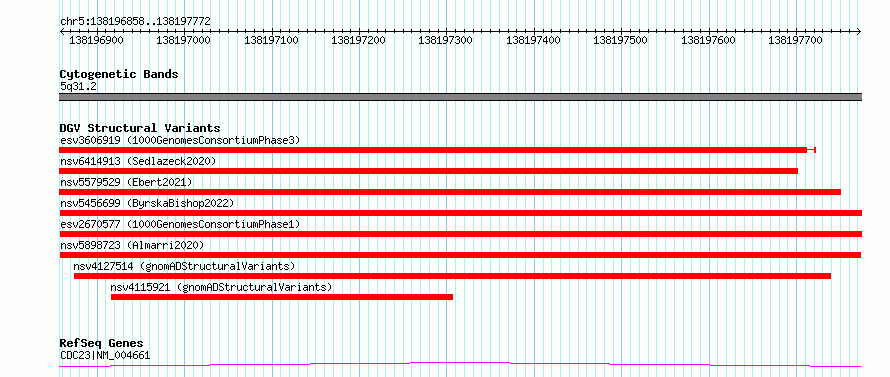This screenshot has height=377, width=890.
Task: Click the RefSeq Genes track title
Action: (101, 344)
